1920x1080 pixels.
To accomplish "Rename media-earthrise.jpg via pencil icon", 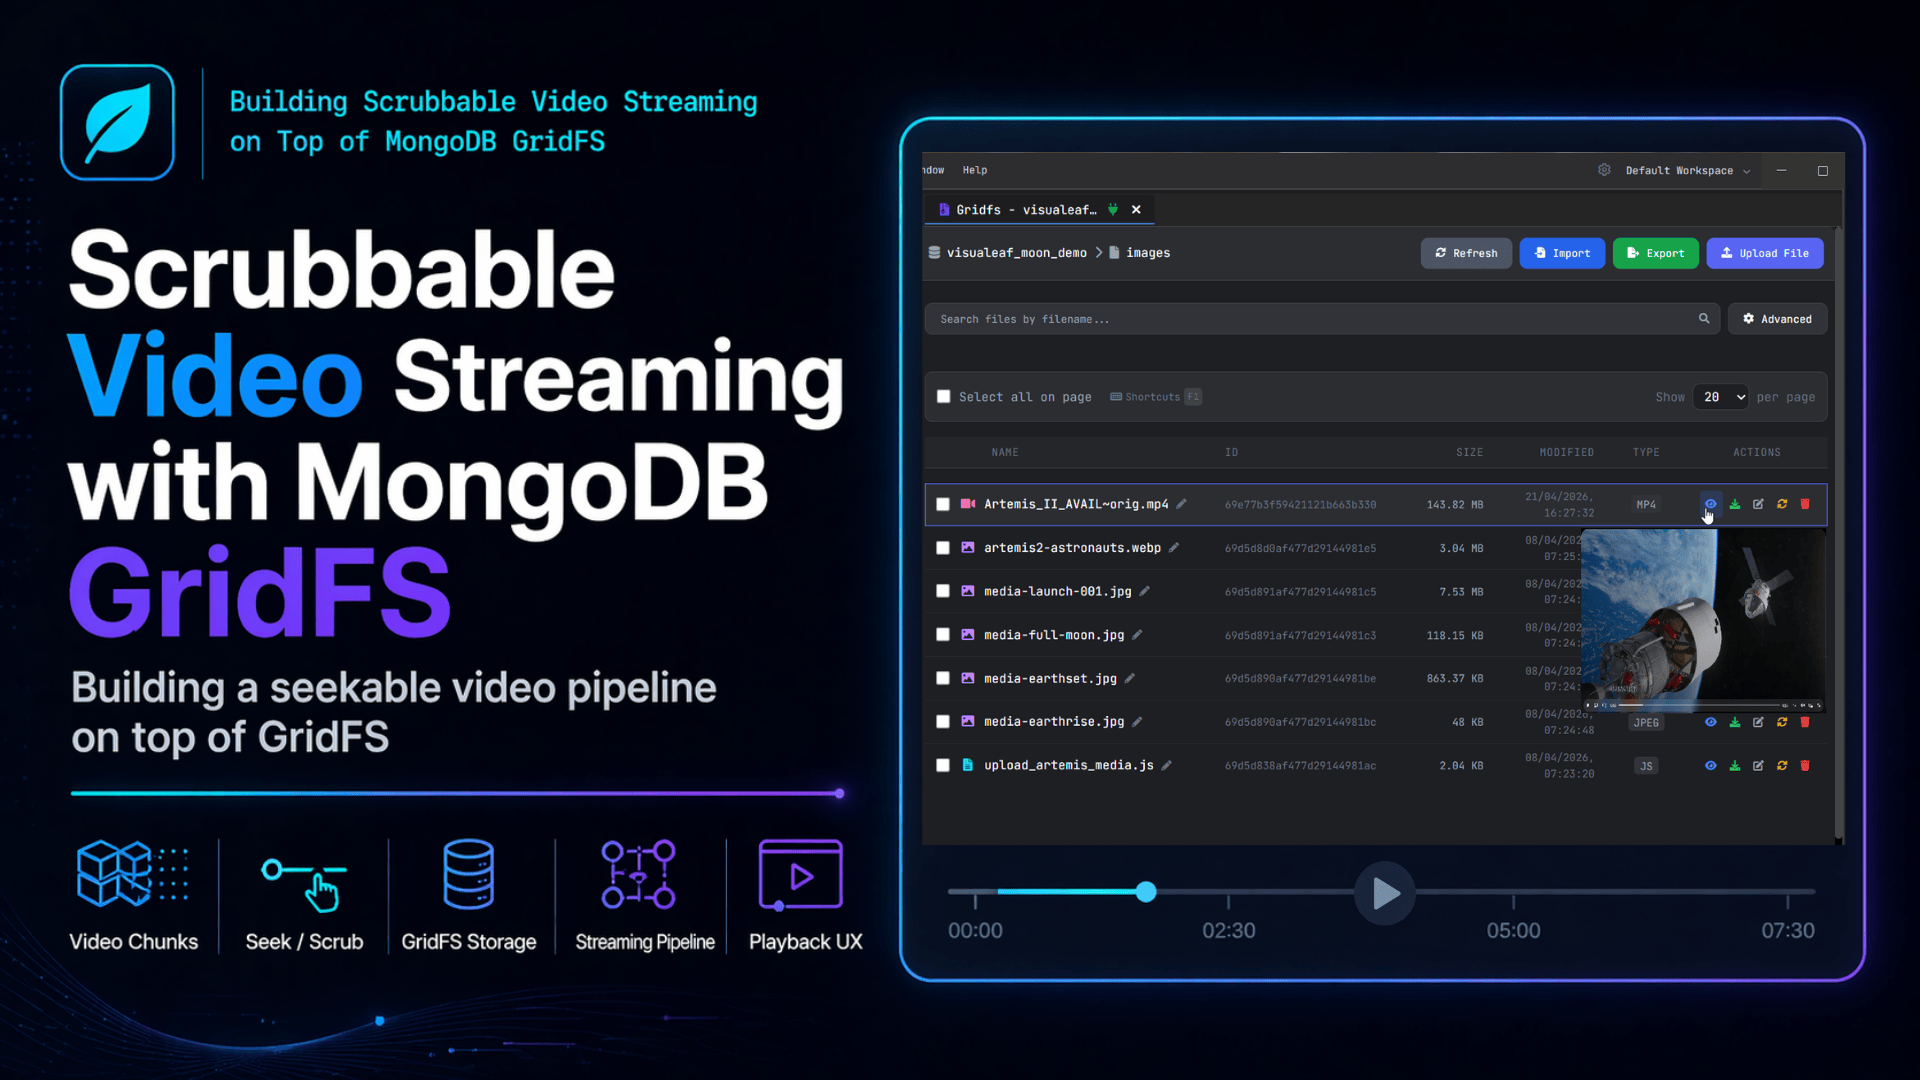I will coord(1137,722).
